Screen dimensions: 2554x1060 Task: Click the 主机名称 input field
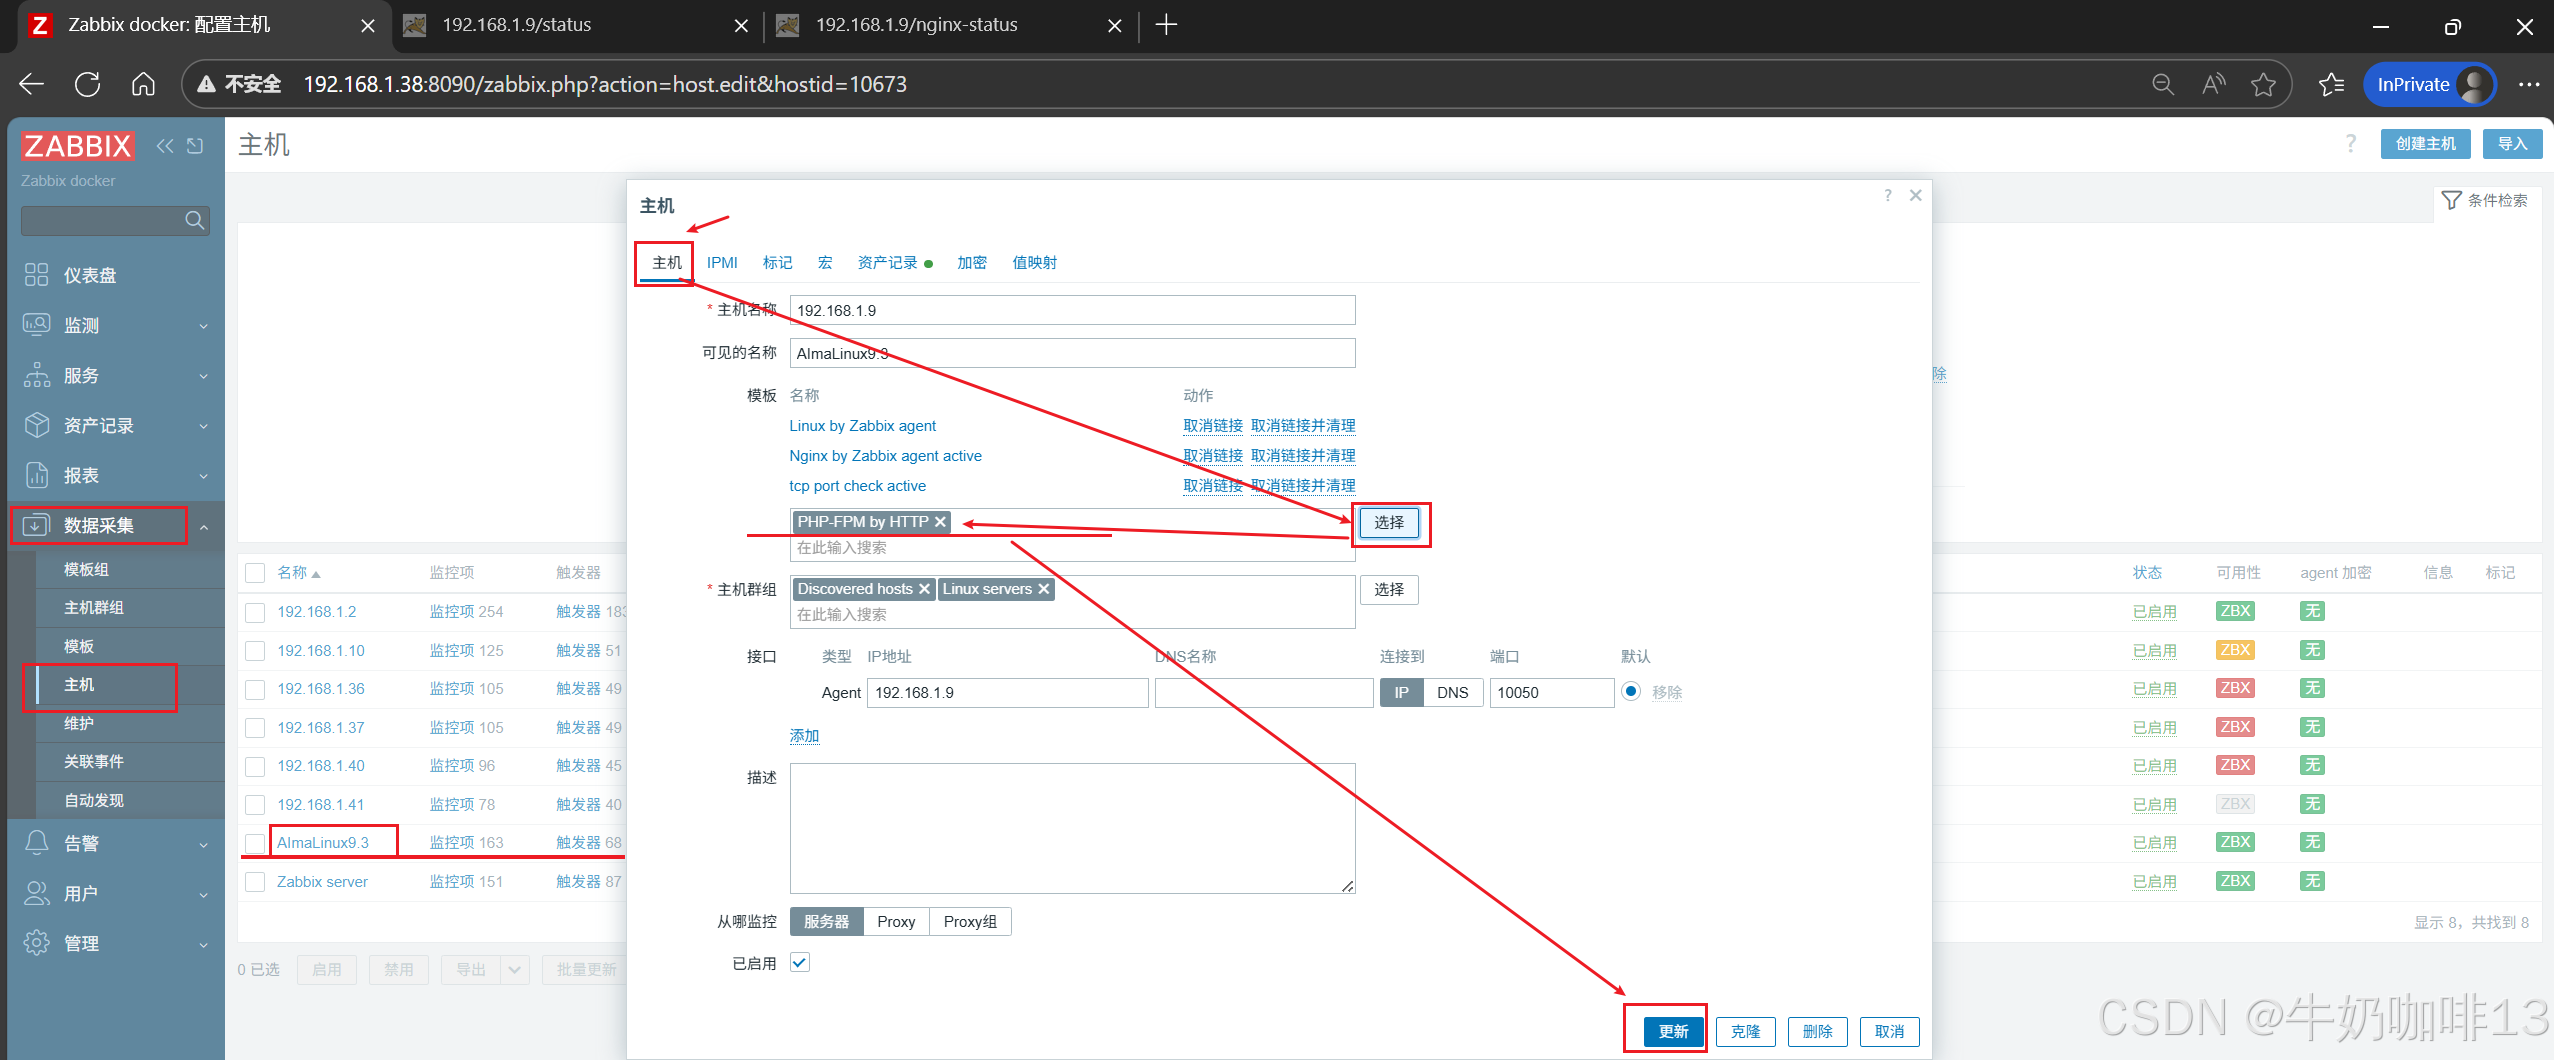tap(1072, 310)
